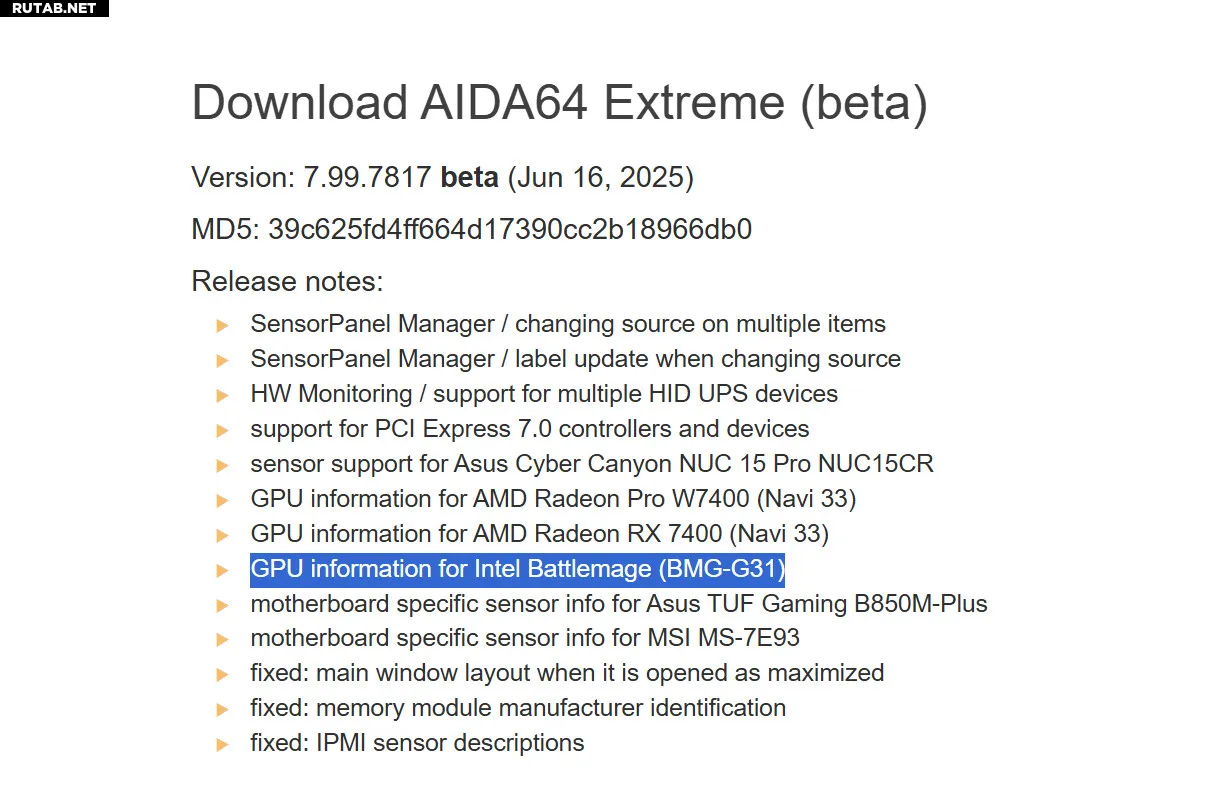Click arrow bullet beside Radeon Pro W7400
The width and height of the screenshot is (1212, 790).
click(223, 499)
